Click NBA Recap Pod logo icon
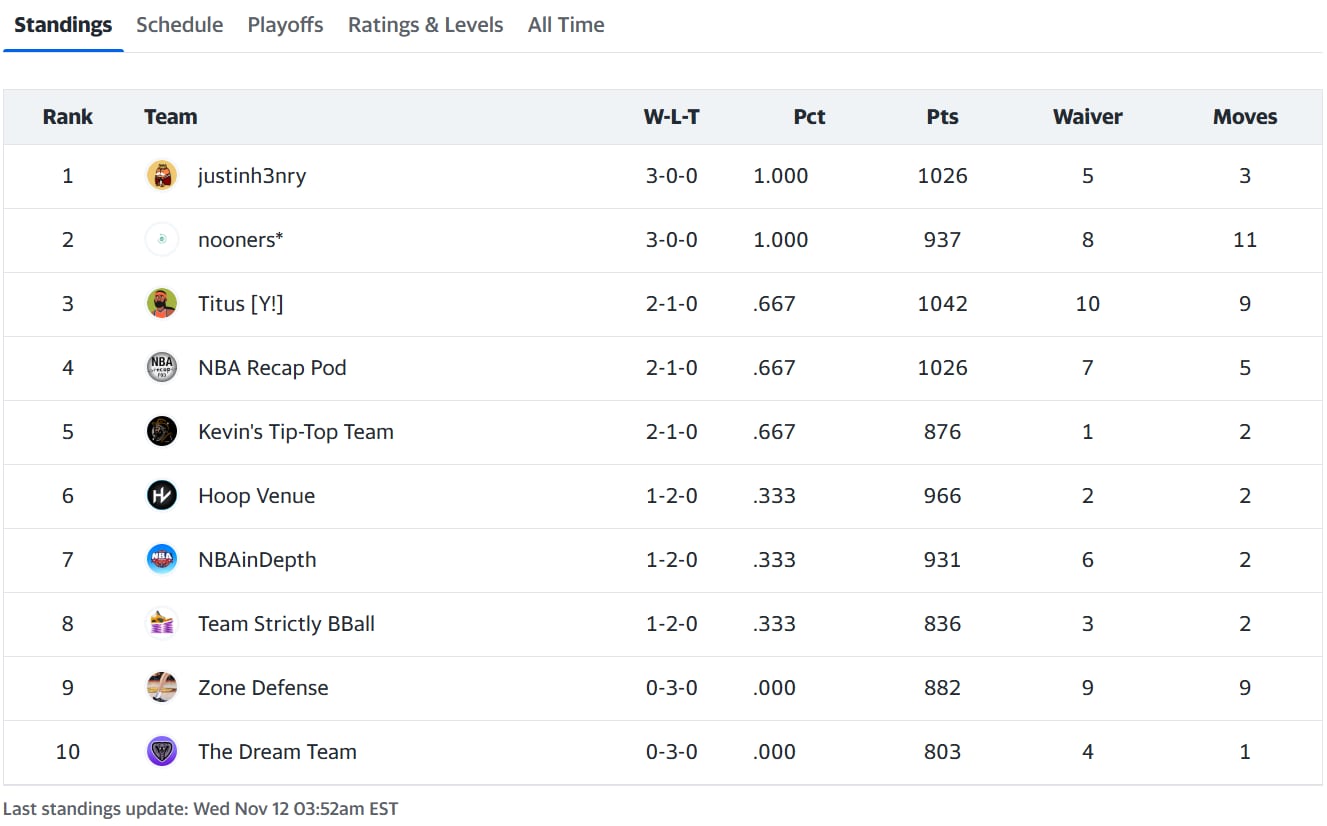The image size is (1327, 826). click(162, 368)
